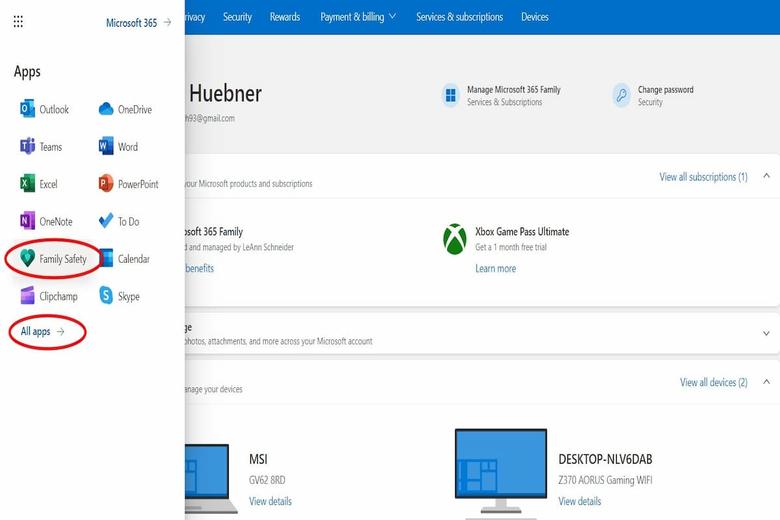Open Services & subscriptions tab
780x520 pixels.
[459, 17]
